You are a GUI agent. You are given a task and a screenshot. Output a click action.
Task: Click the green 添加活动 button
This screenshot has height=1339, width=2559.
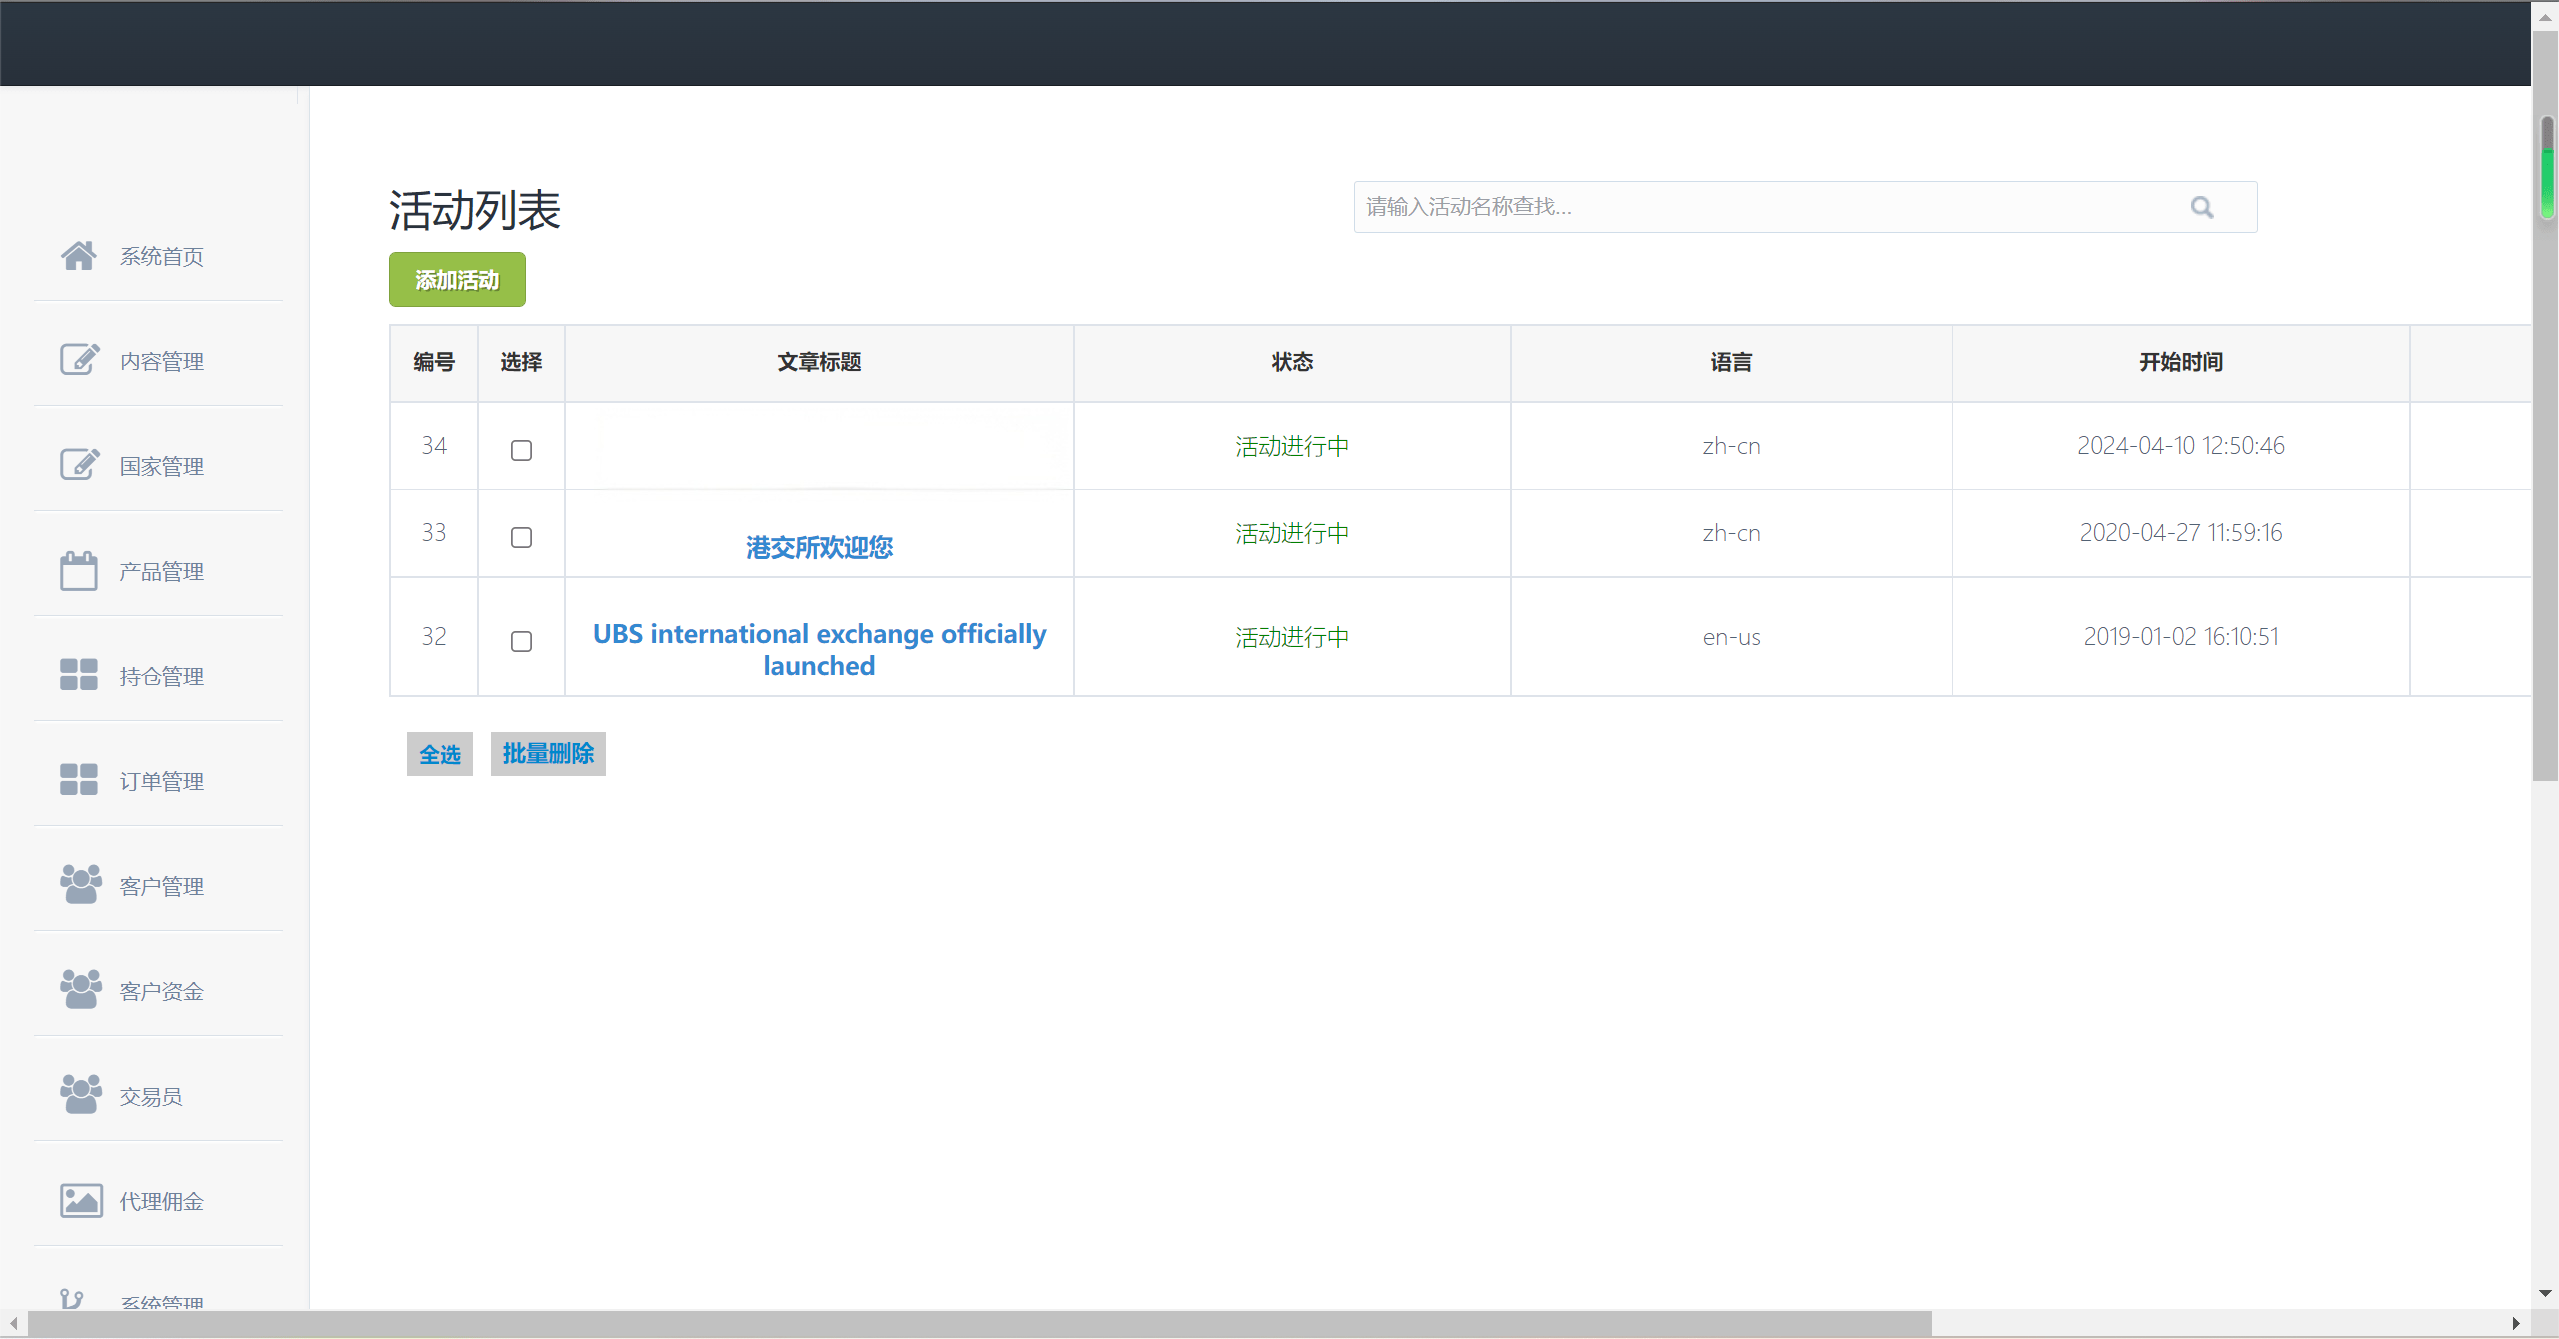click(457, 280)
